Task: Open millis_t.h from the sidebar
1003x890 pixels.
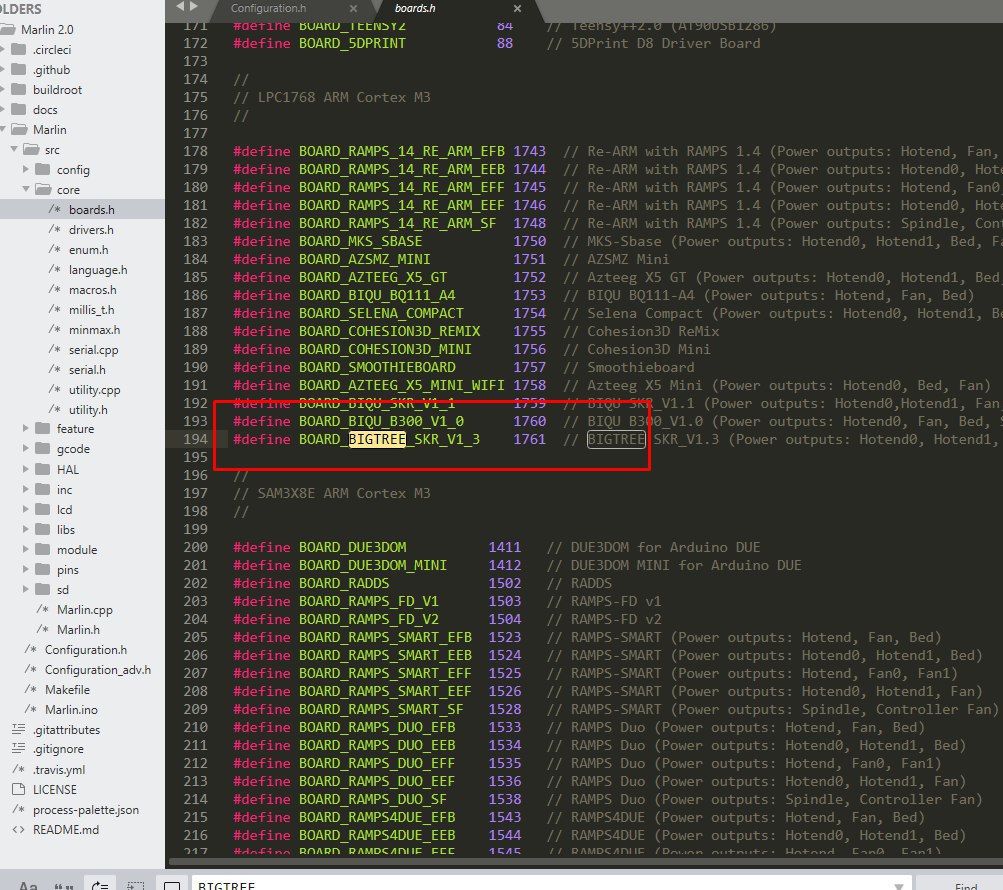Action: tap(91, 310)
